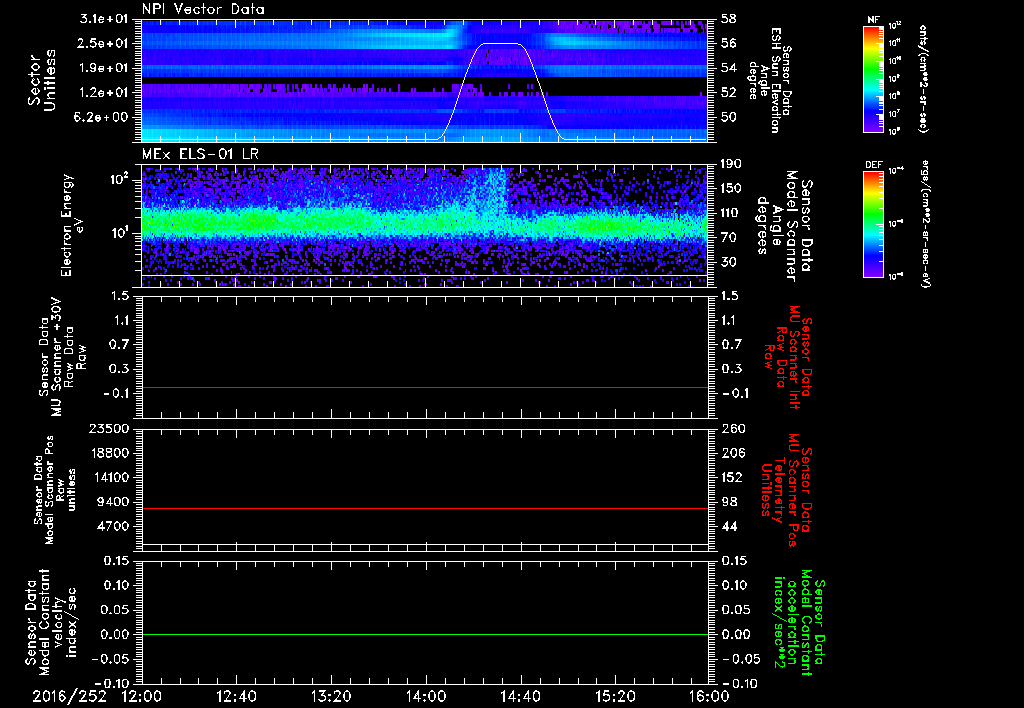Click the red 'MU Scanner Pos Telemetry' label
The image size is (1024, 708).
787,491
